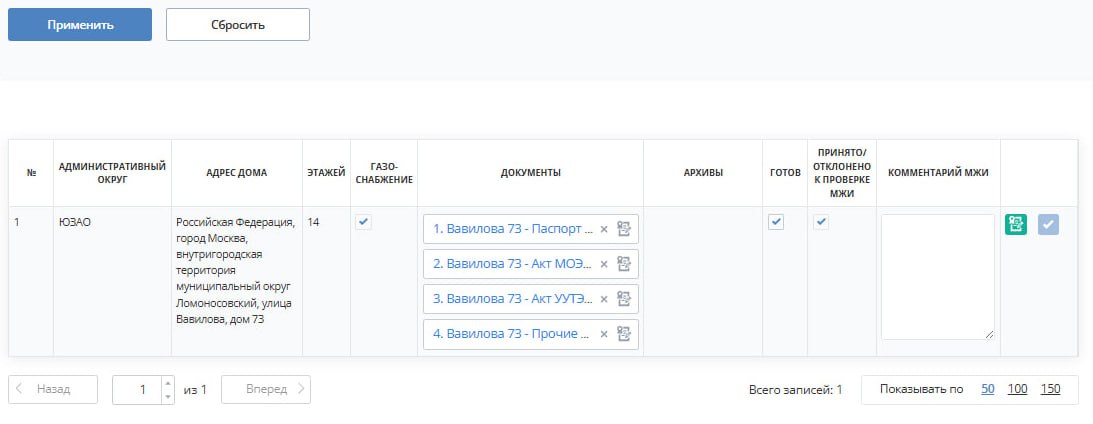Click signature icon beside Акт УУТЭ document

[x=624, y=298]
